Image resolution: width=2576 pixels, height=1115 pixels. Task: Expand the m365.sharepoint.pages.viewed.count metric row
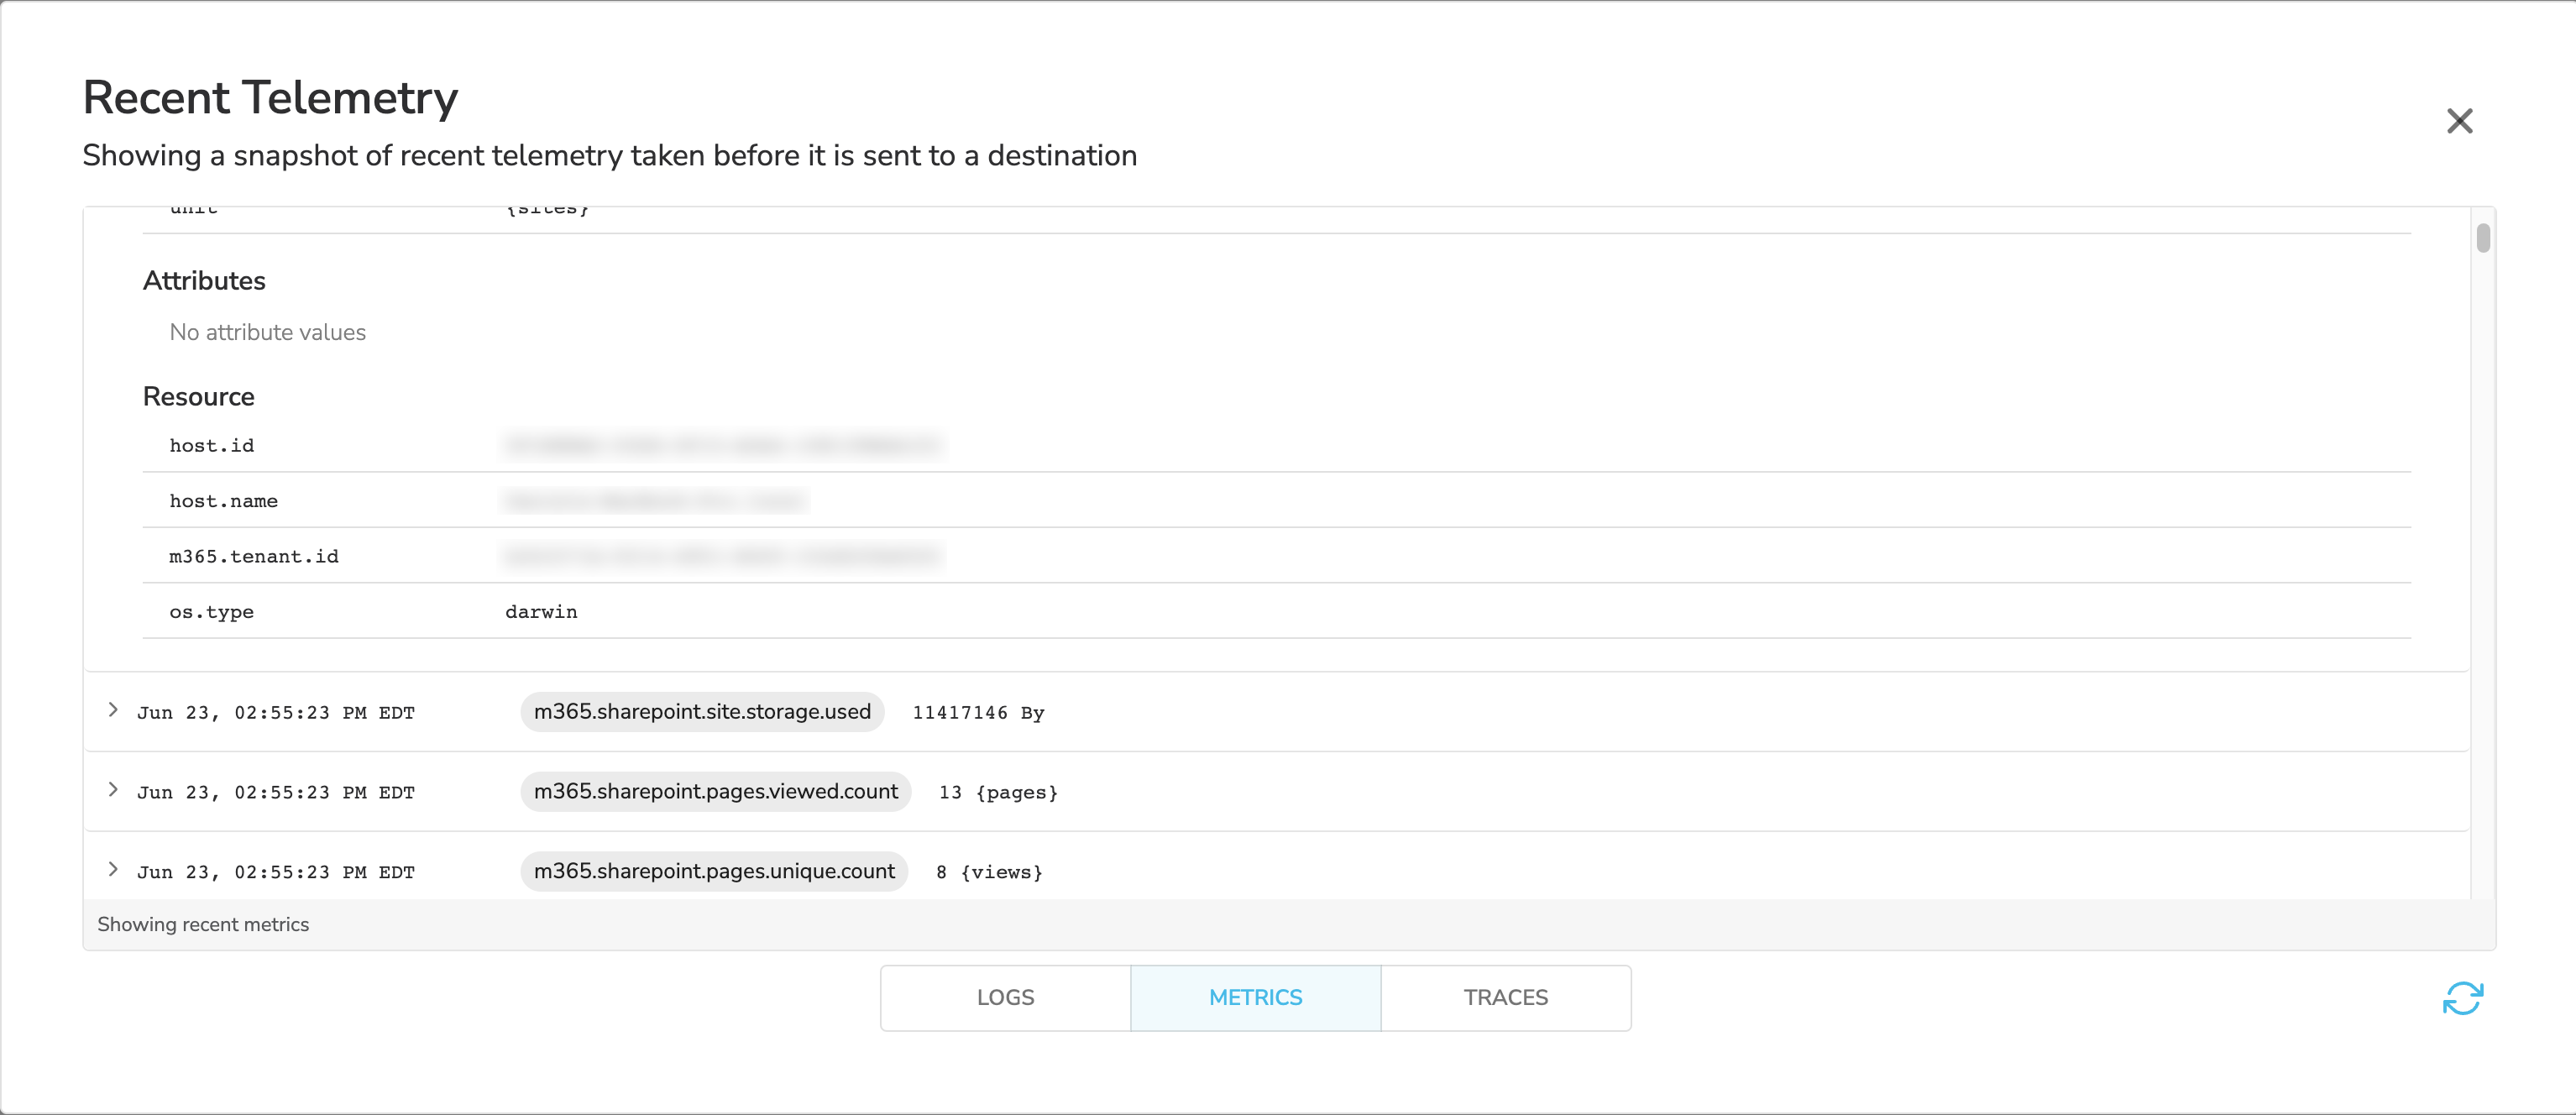coord(112,792)
